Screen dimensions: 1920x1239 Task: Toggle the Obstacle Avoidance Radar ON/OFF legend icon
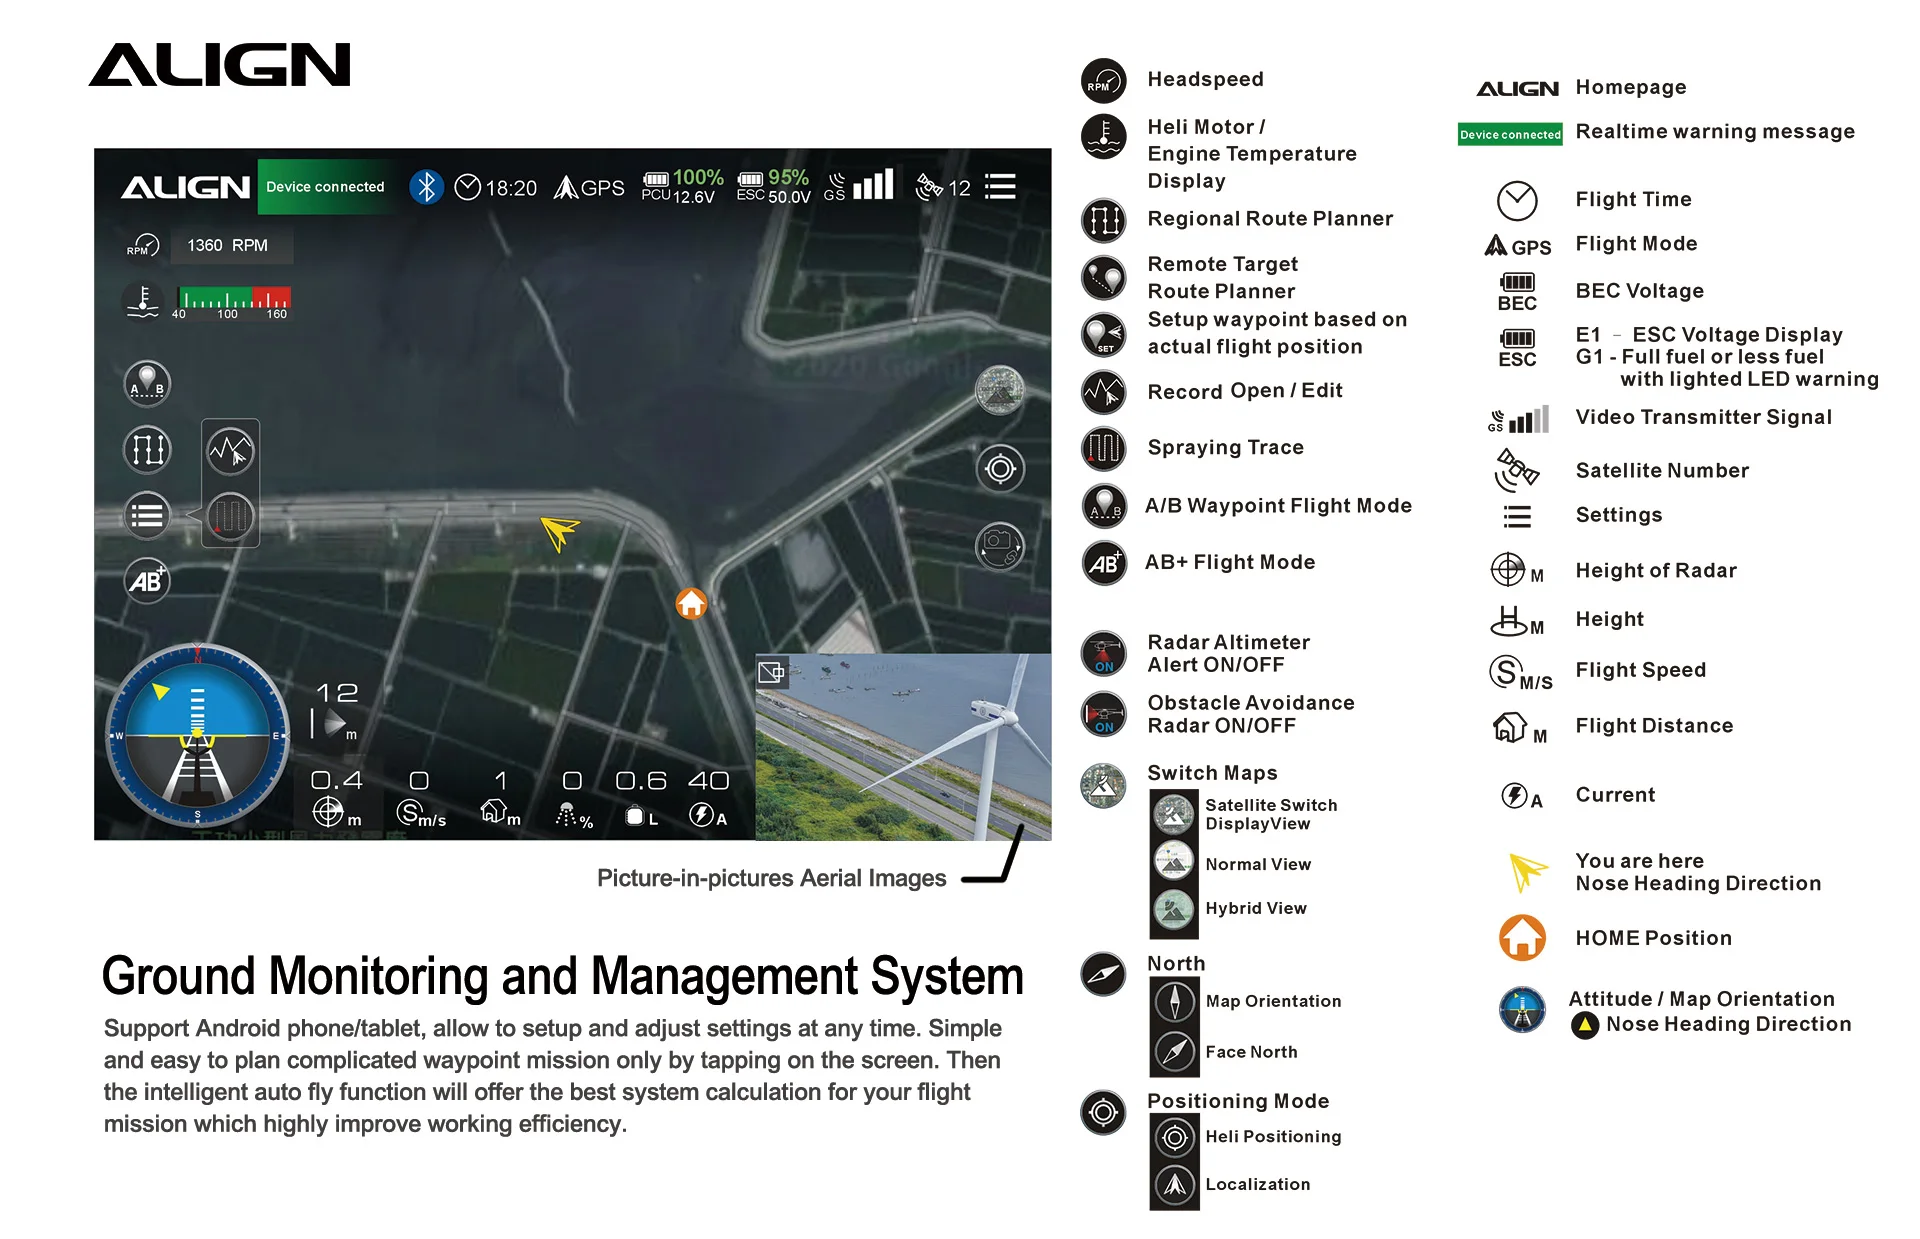(1104, 714)
